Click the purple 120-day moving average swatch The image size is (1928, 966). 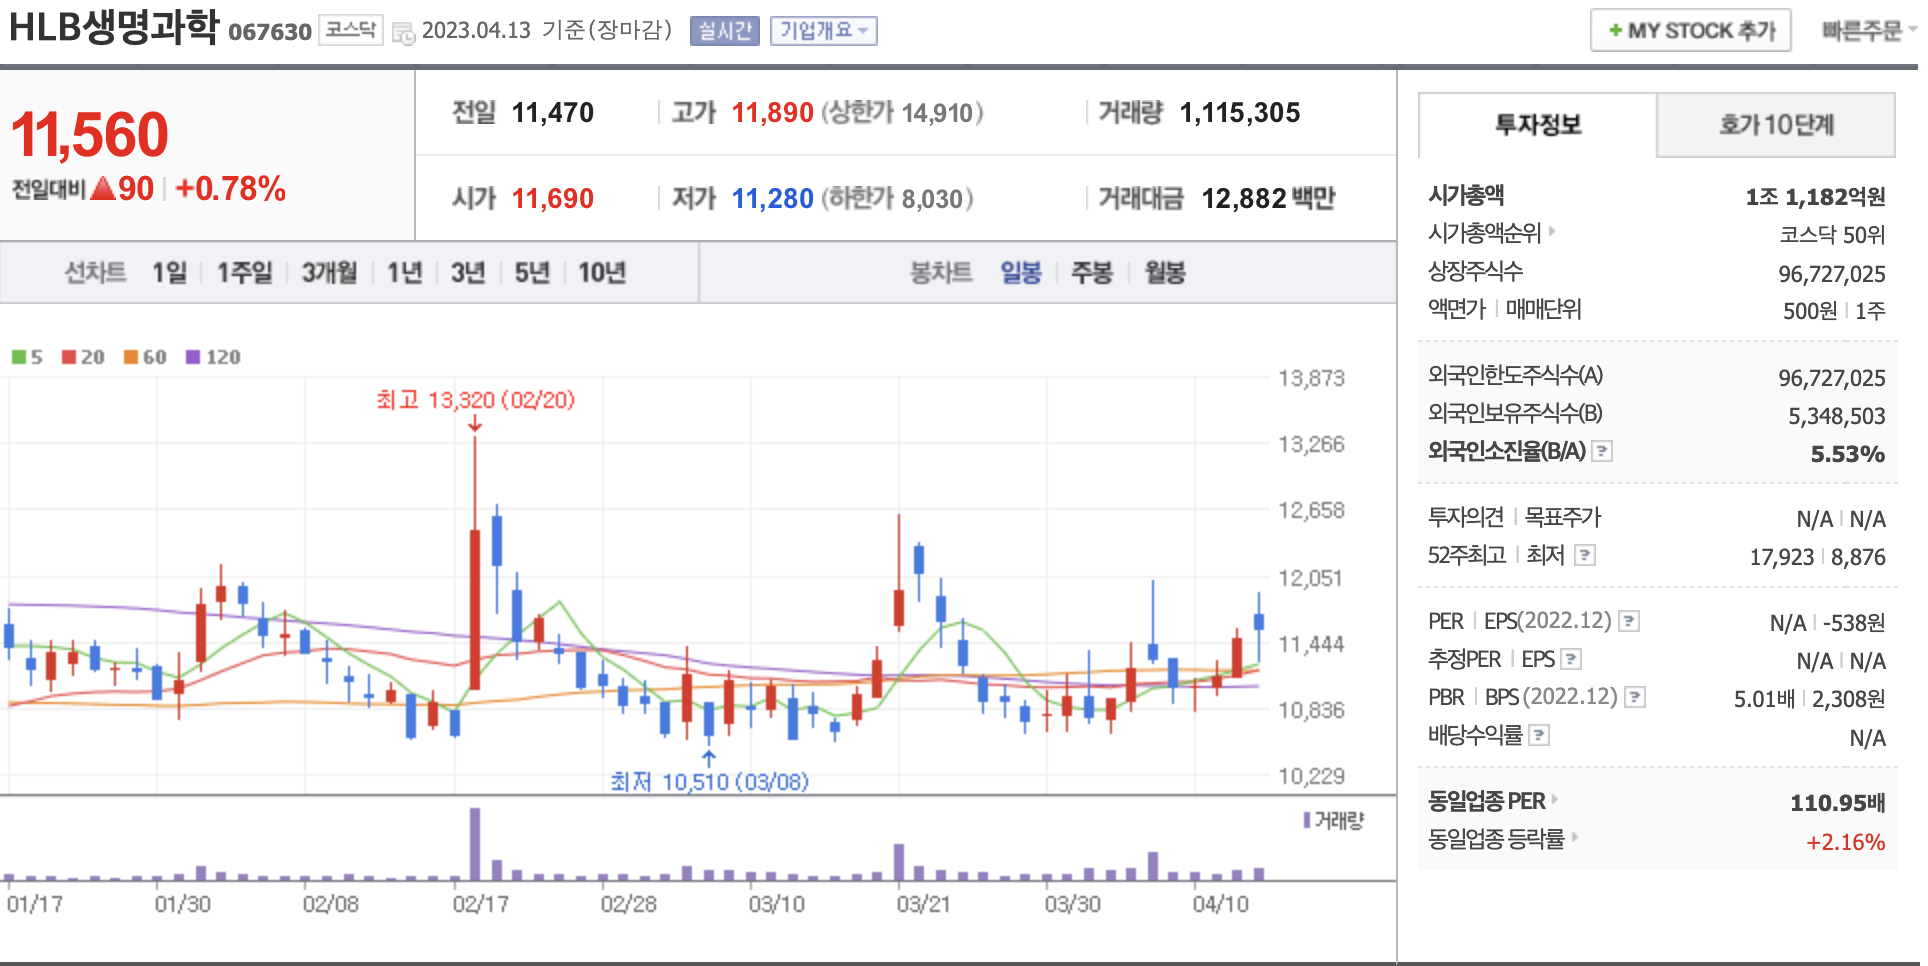click(193, 358)
